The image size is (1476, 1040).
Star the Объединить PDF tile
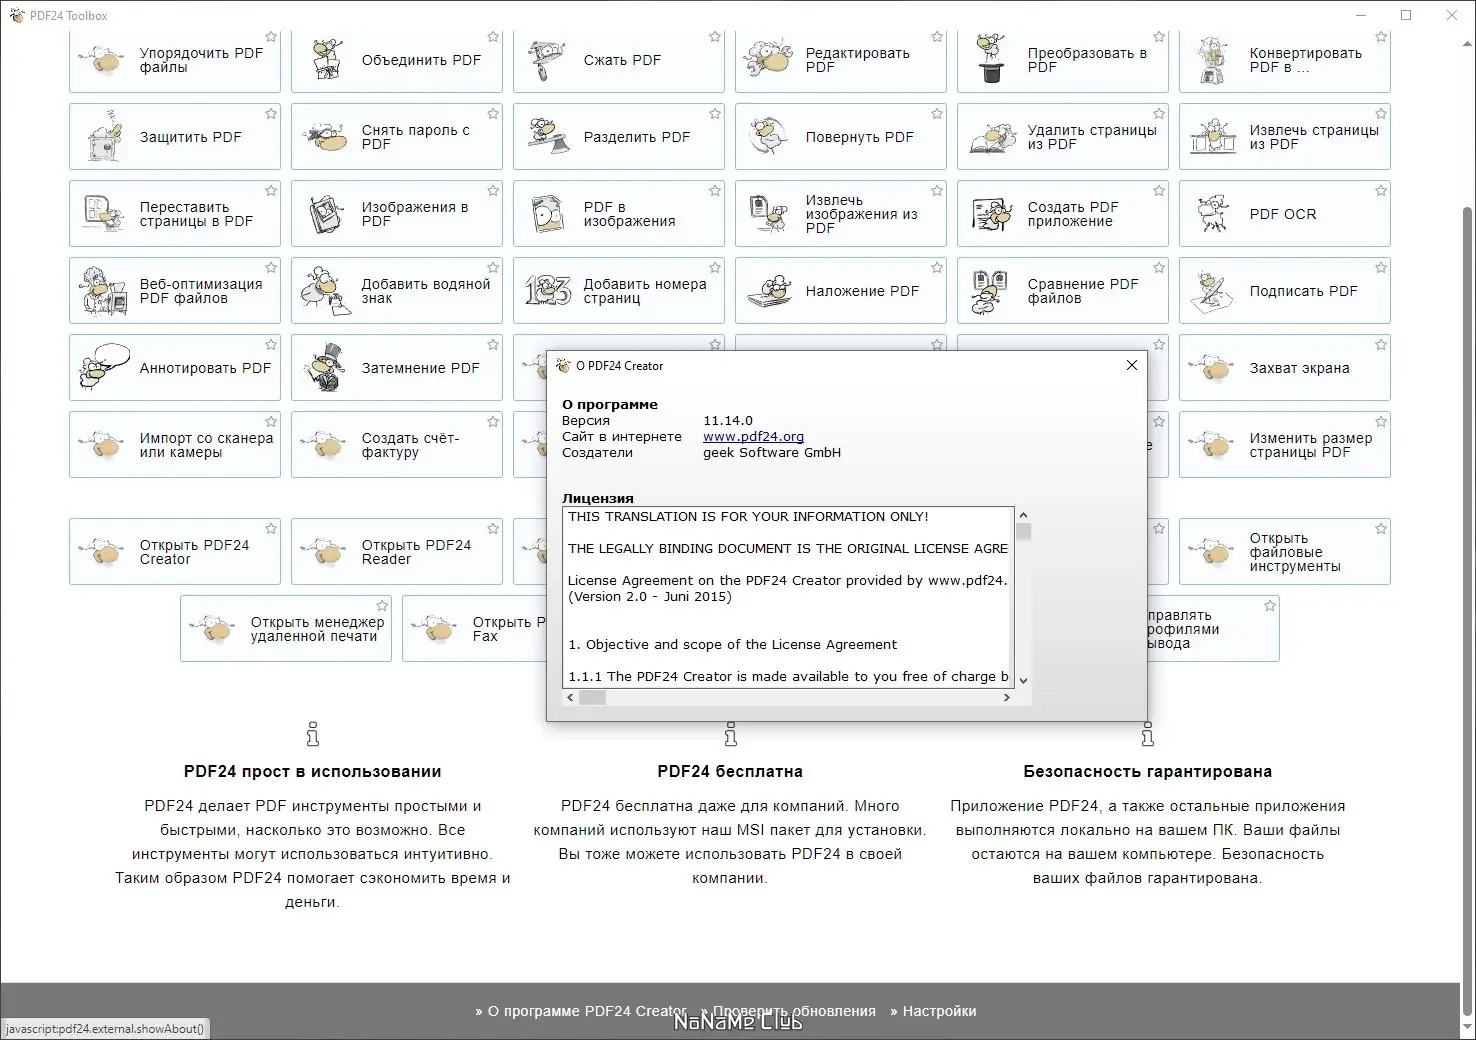tap(493, 37)
